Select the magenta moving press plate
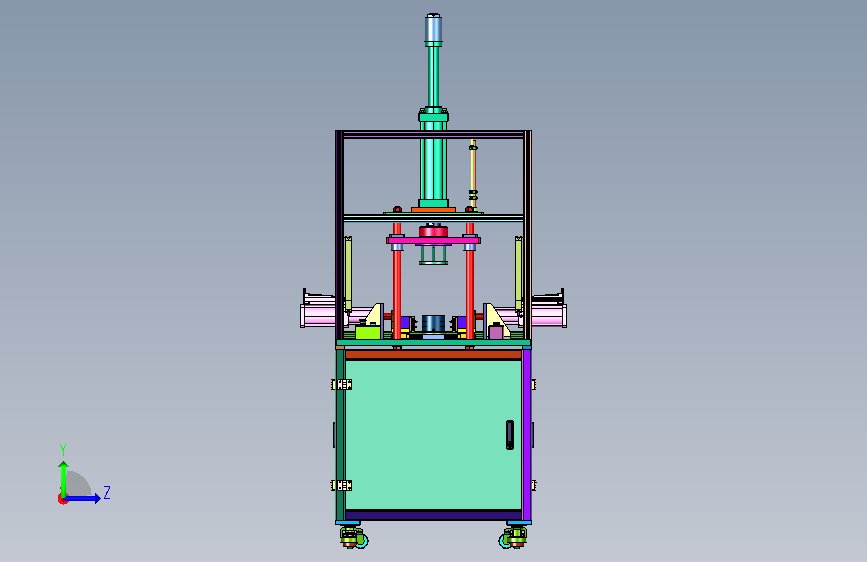 [434, 240]
